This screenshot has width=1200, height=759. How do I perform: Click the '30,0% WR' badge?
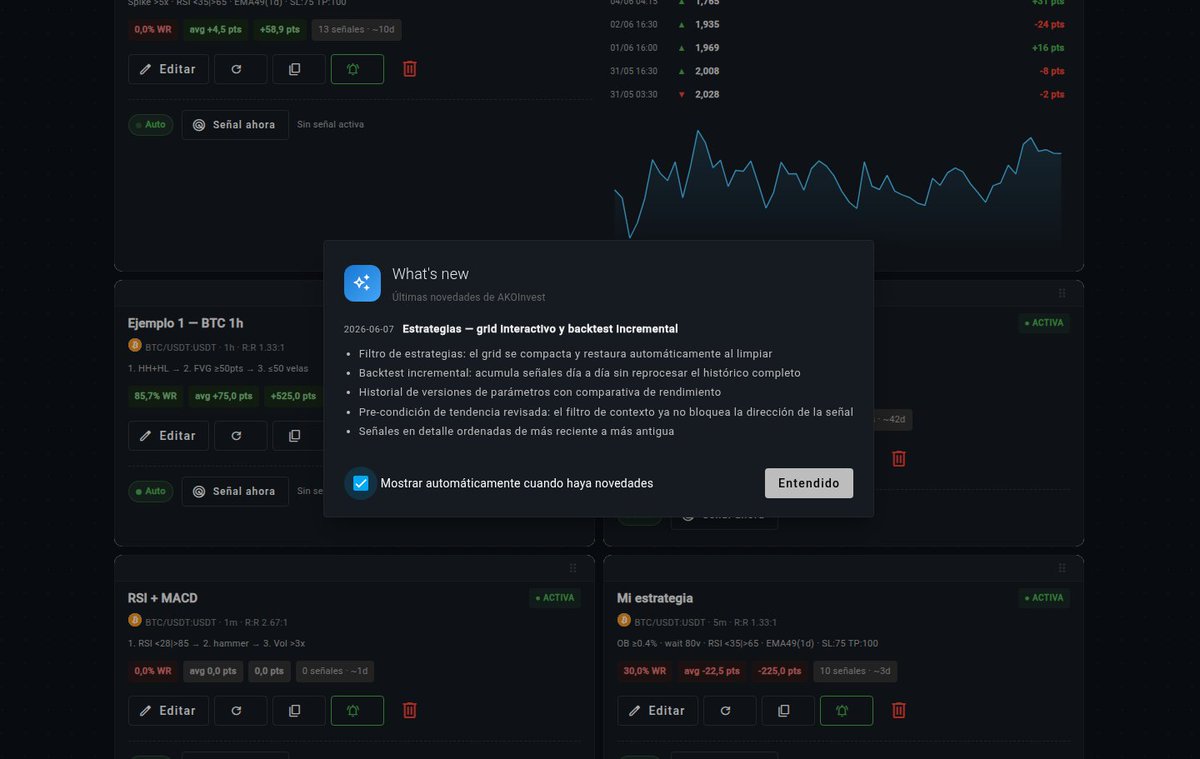pyautogui.click(x=644, y=671)
